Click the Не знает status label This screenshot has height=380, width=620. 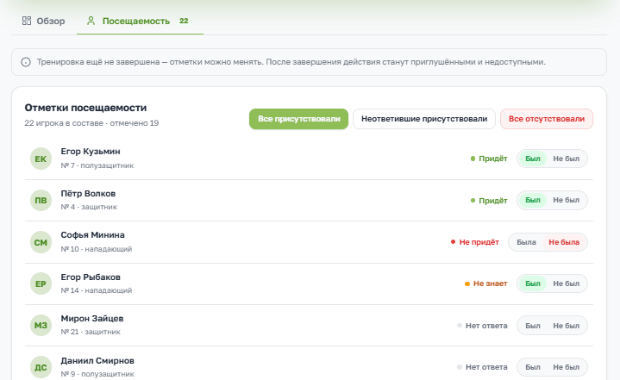point(486,284)
